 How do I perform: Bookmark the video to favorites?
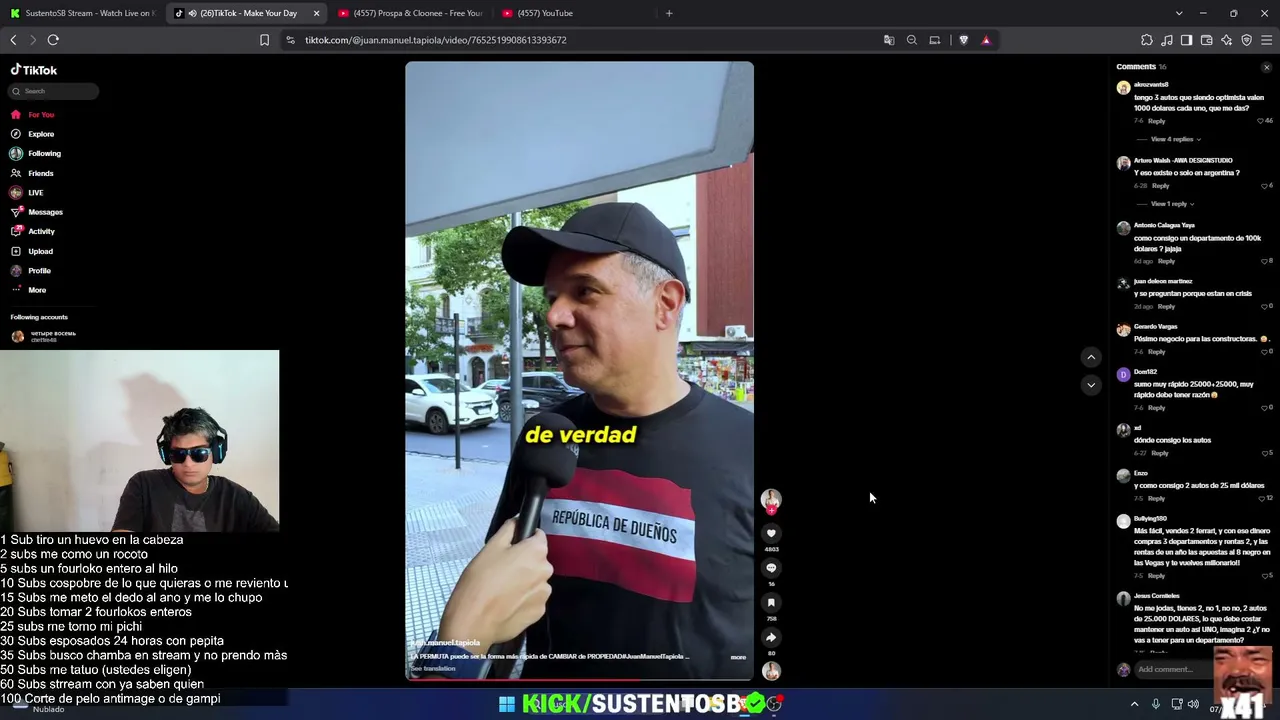(771, 602)
